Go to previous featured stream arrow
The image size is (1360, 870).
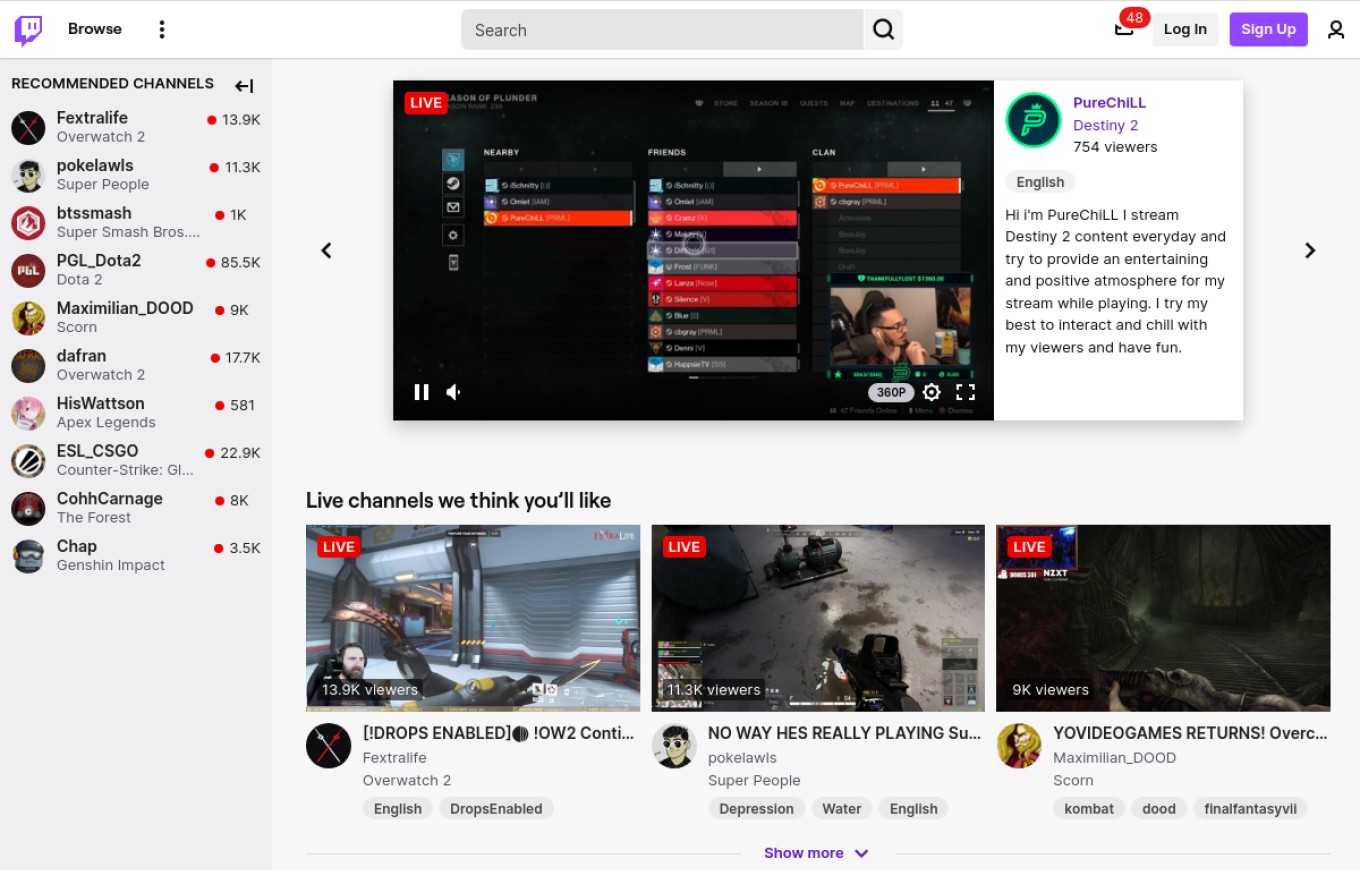[x=326, y=251]
